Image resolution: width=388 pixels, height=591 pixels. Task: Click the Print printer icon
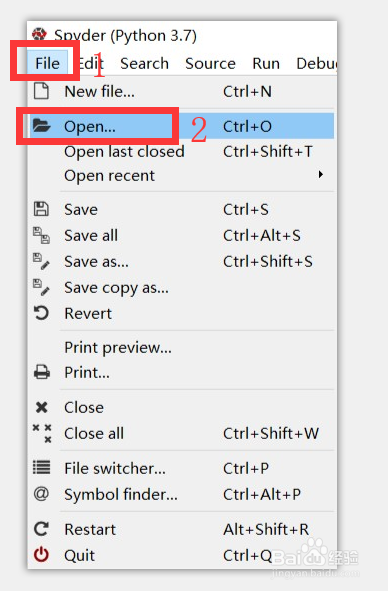point(41,372)
